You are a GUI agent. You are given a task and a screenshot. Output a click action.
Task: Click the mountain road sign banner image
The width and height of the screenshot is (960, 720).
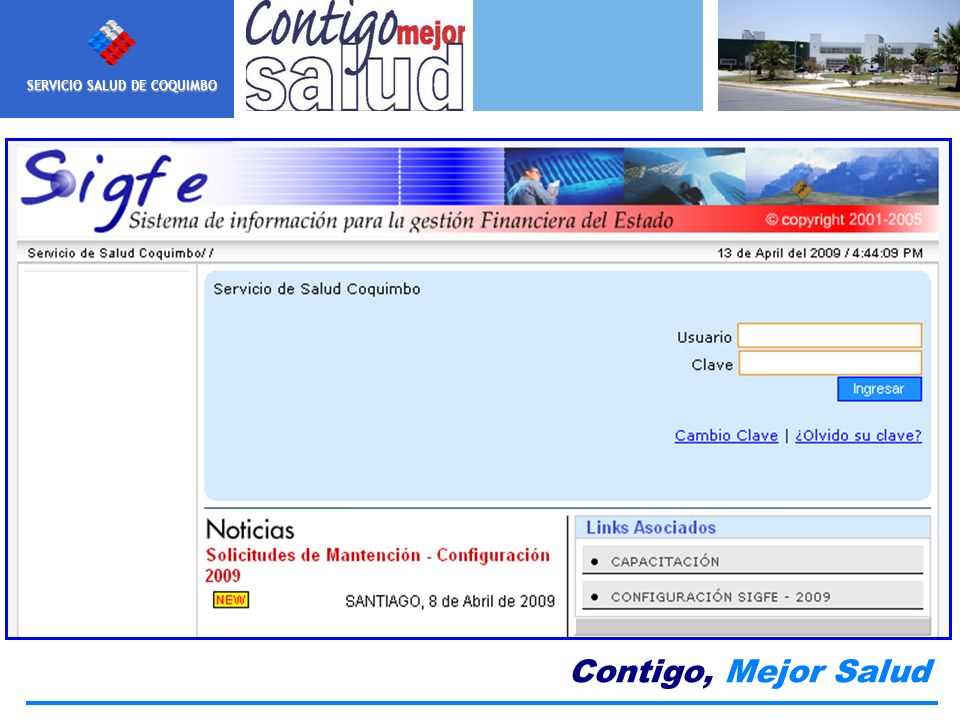tap(842, 176)
